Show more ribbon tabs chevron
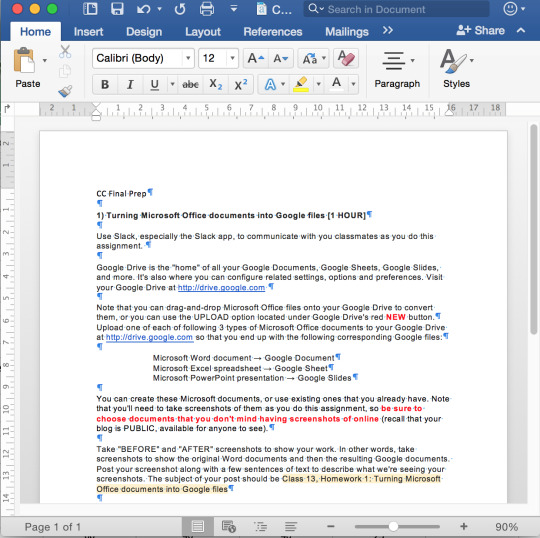The width and height of the screenshot is (540, 538). pos(388,31)
